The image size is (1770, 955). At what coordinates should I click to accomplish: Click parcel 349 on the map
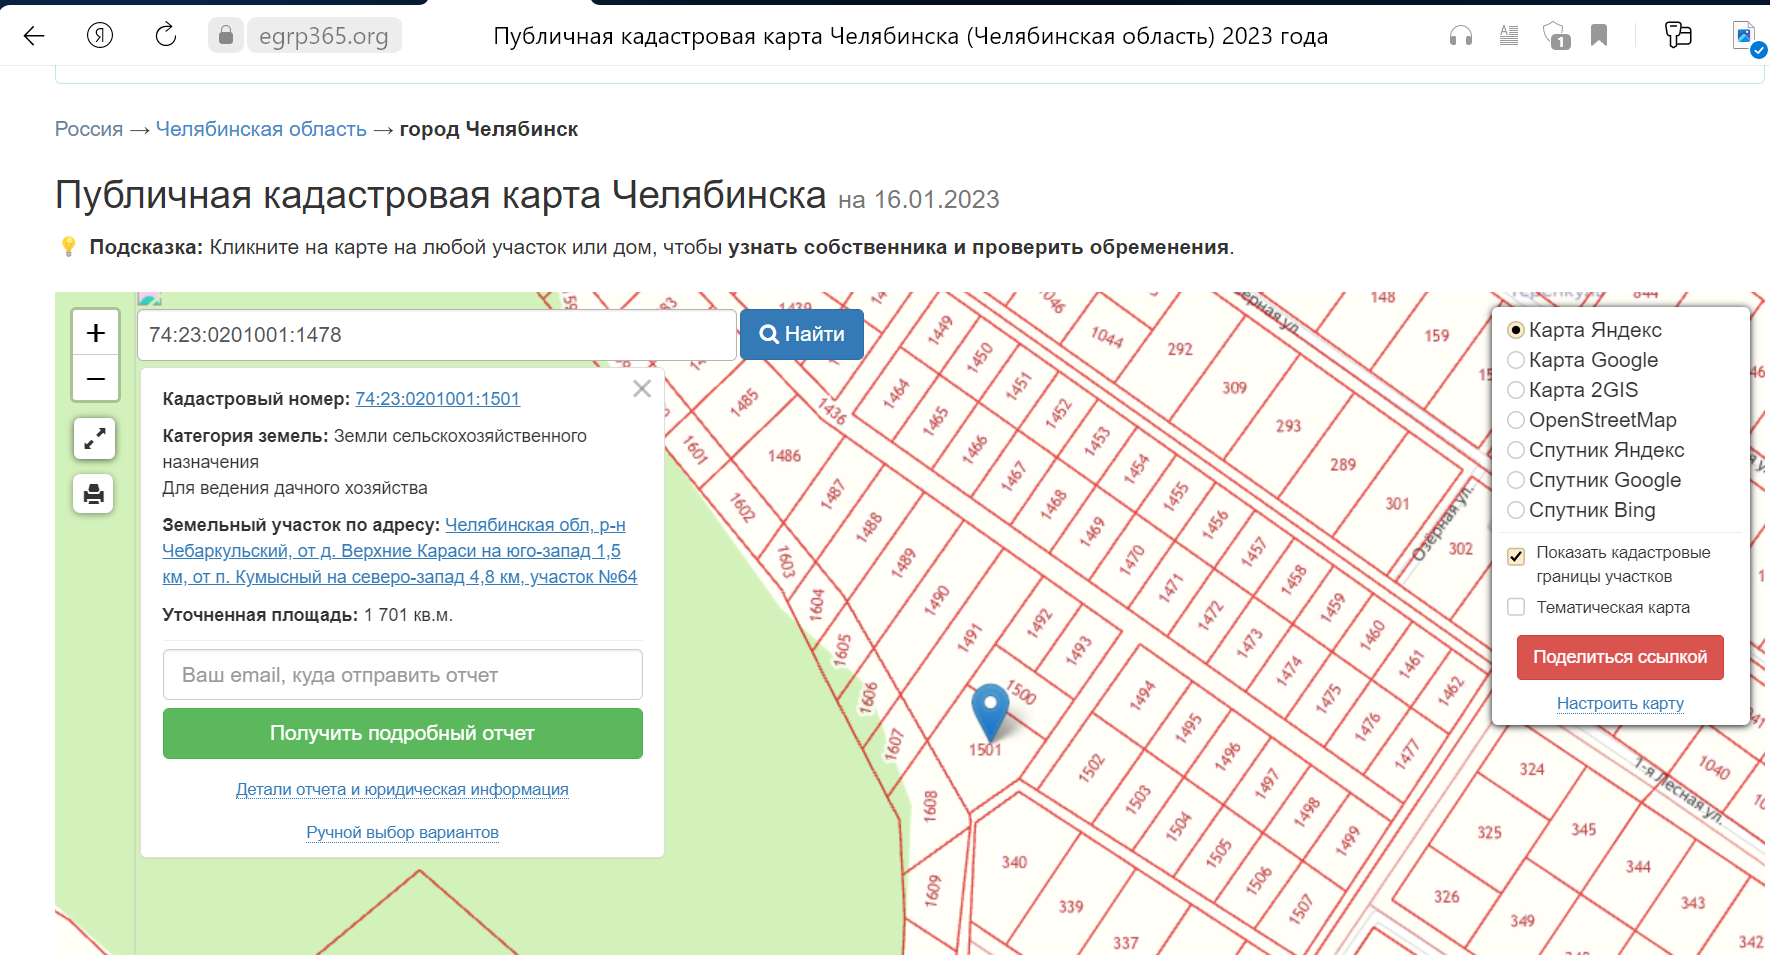tap(1522, 920)
